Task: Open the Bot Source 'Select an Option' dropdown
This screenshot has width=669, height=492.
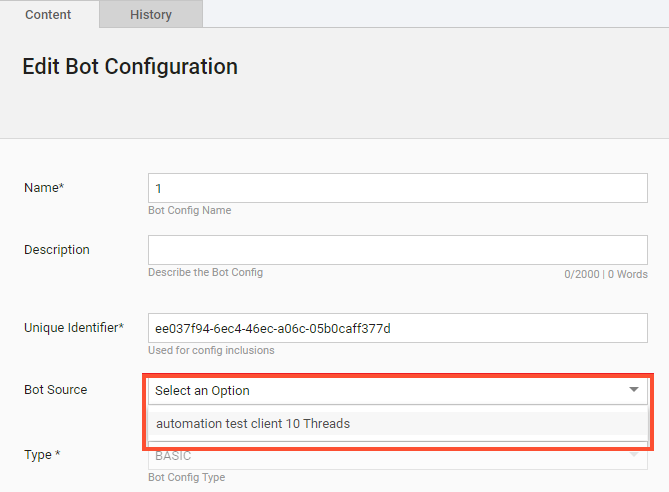Action: 398,390
